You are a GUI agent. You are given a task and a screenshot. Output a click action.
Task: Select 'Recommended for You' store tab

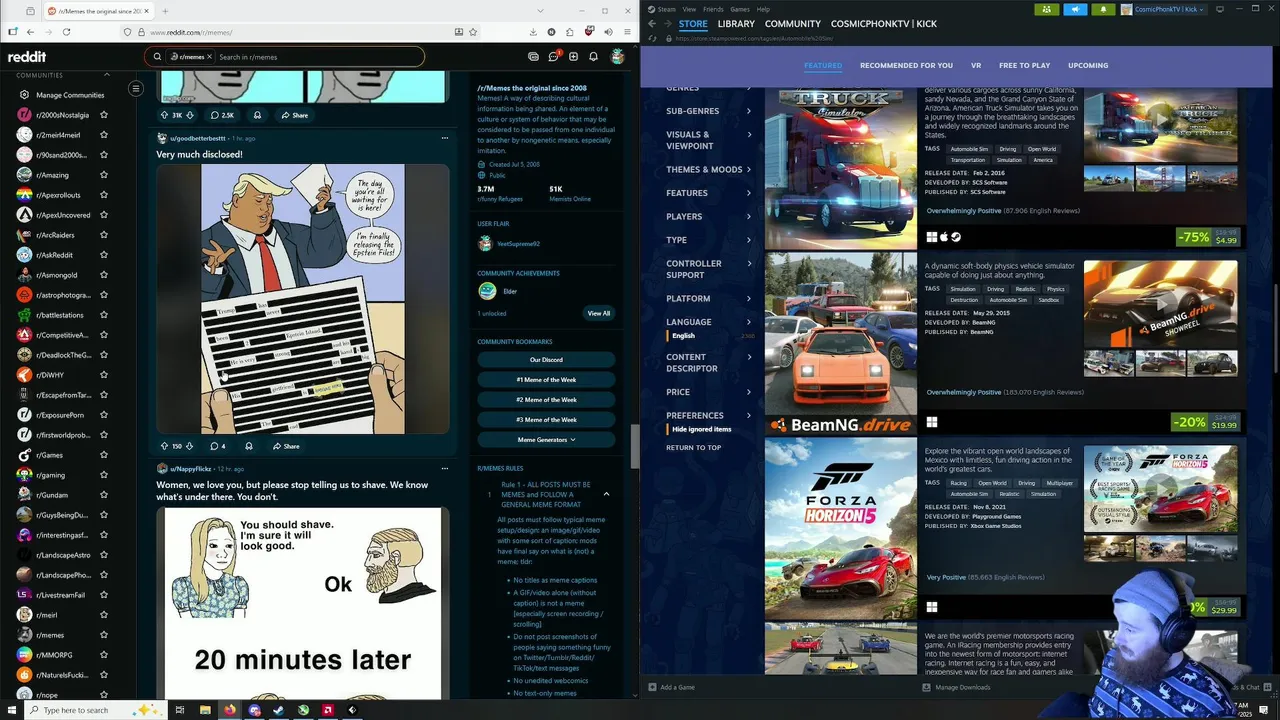coord(906,65)
